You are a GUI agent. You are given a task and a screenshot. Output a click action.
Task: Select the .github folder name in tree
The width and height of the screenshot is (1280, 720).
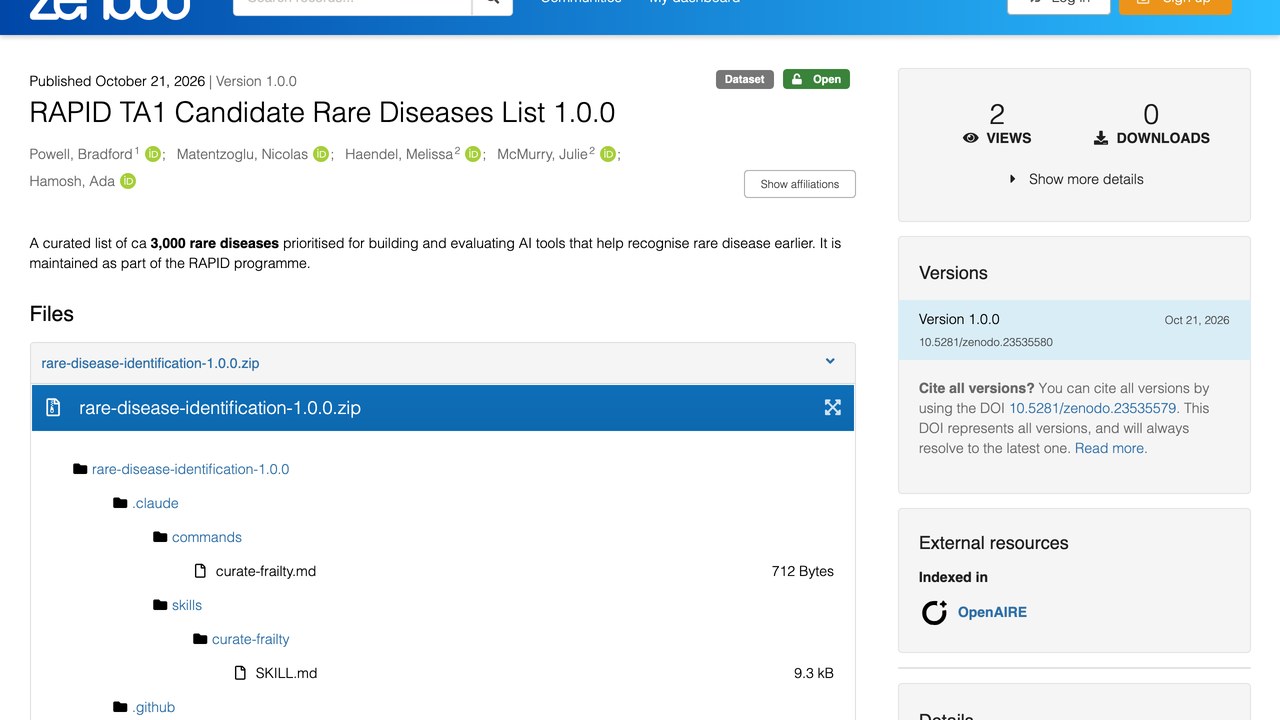pyautogui.click(x=154, y=707)
